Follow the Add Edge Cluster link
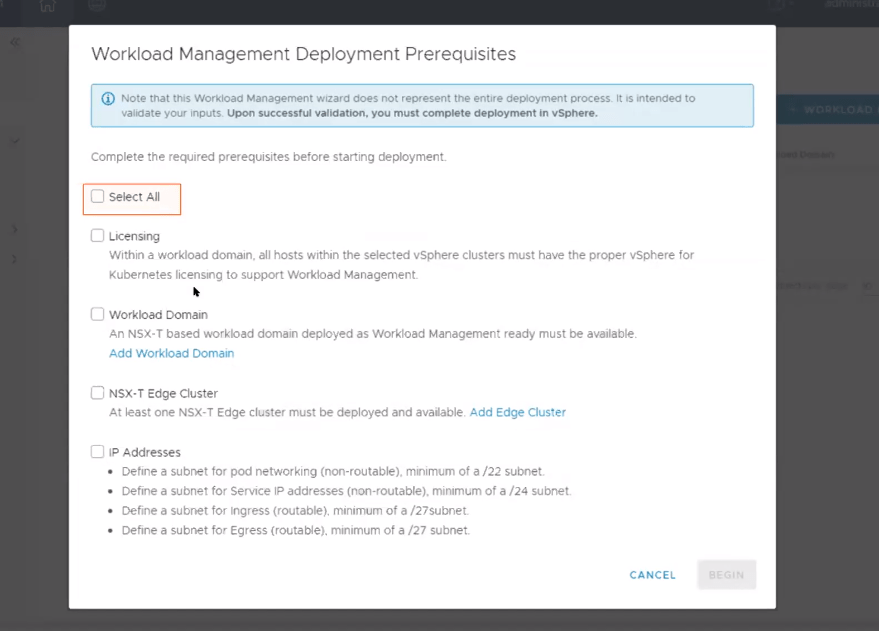Image resolution: width=879 pixels, height=631 pixels. click(x=517, y=412)
